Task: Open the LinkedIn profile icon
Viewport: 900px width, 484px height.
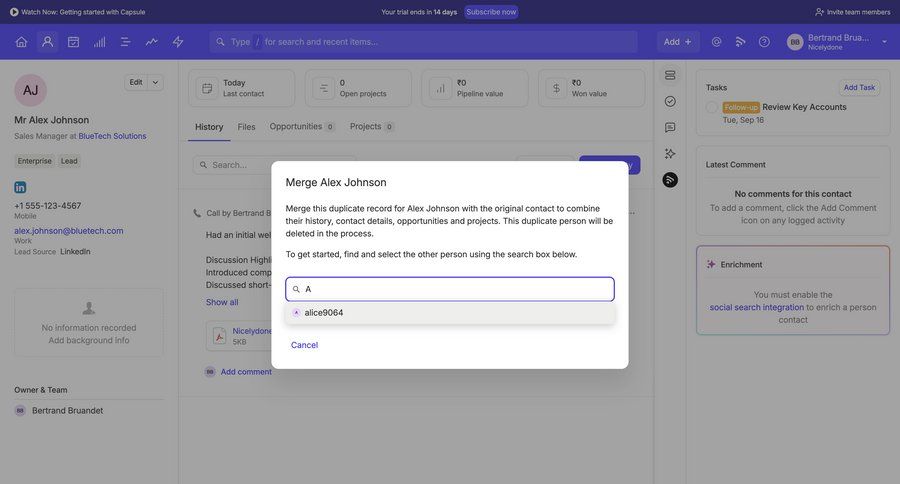Action: (x=20, y=187)
